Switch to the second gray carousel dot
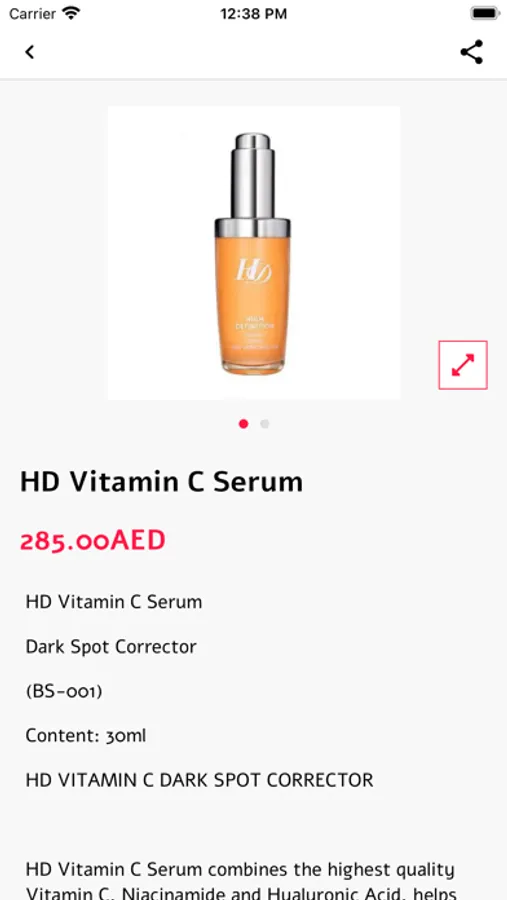Image resolution: width=507 pixels, height=900 pixels. pos(265,424)
